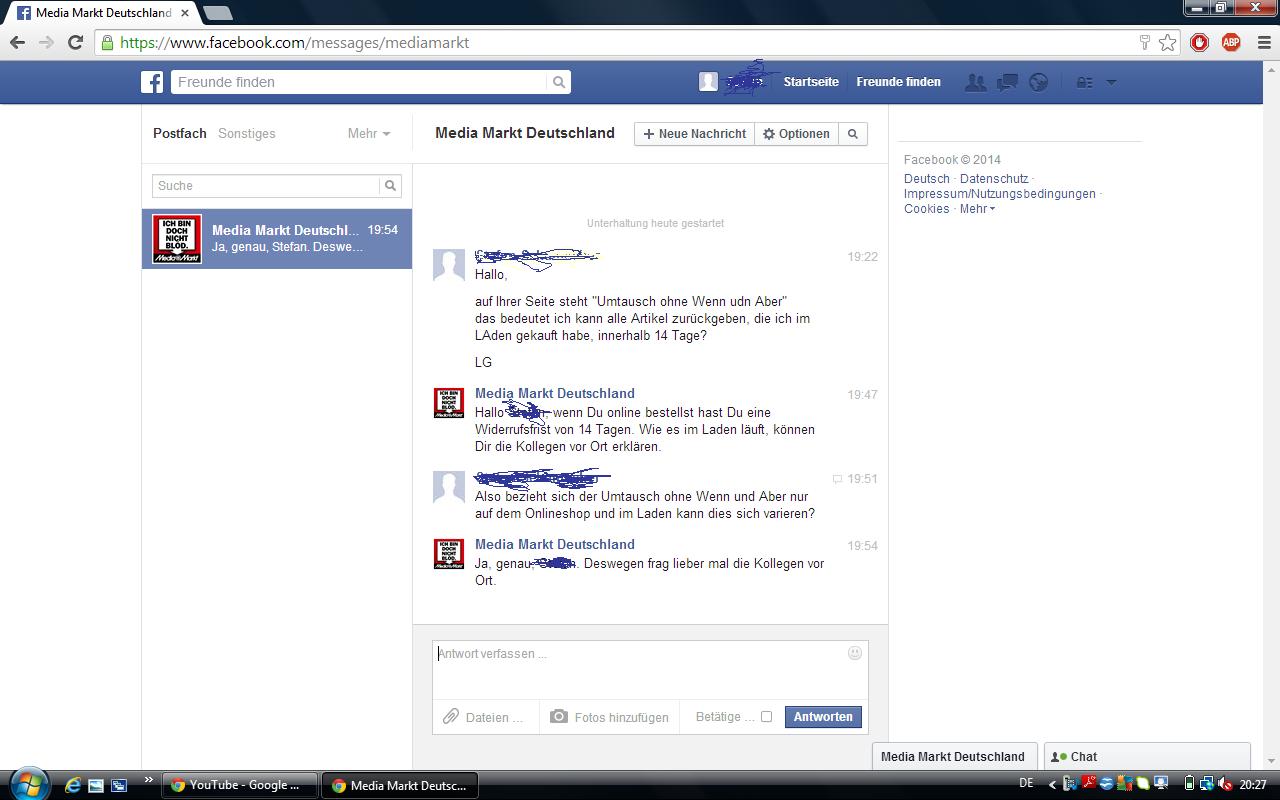Expand the Mehr link in the footer
1280x800 pixels.
pos(977,209)
